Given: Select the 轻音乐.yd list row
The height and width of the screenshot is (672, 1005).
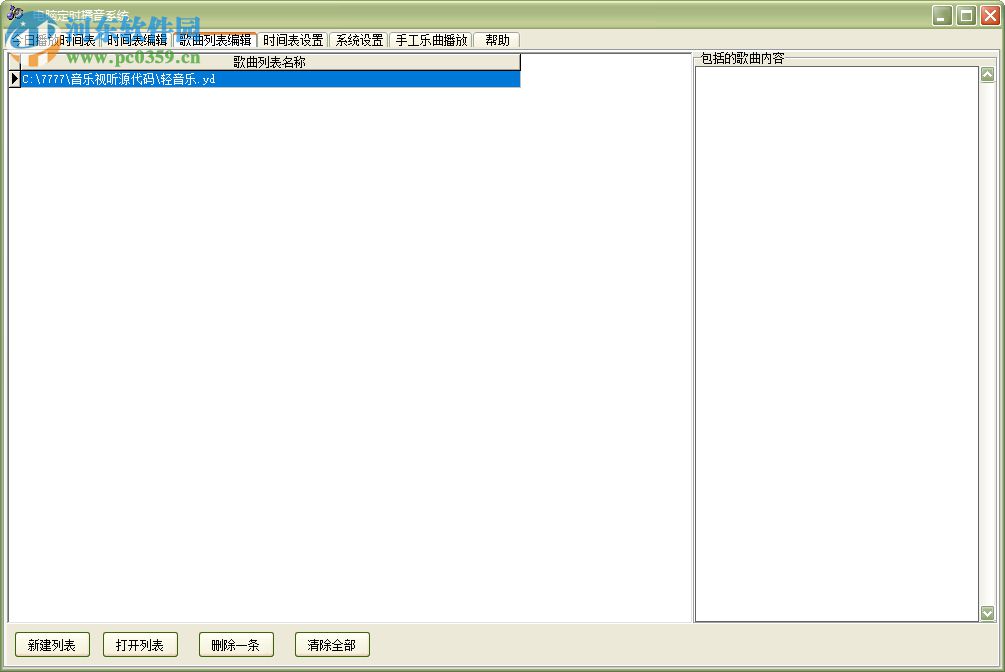Looking at the screenshot, I should click(270, 80).
